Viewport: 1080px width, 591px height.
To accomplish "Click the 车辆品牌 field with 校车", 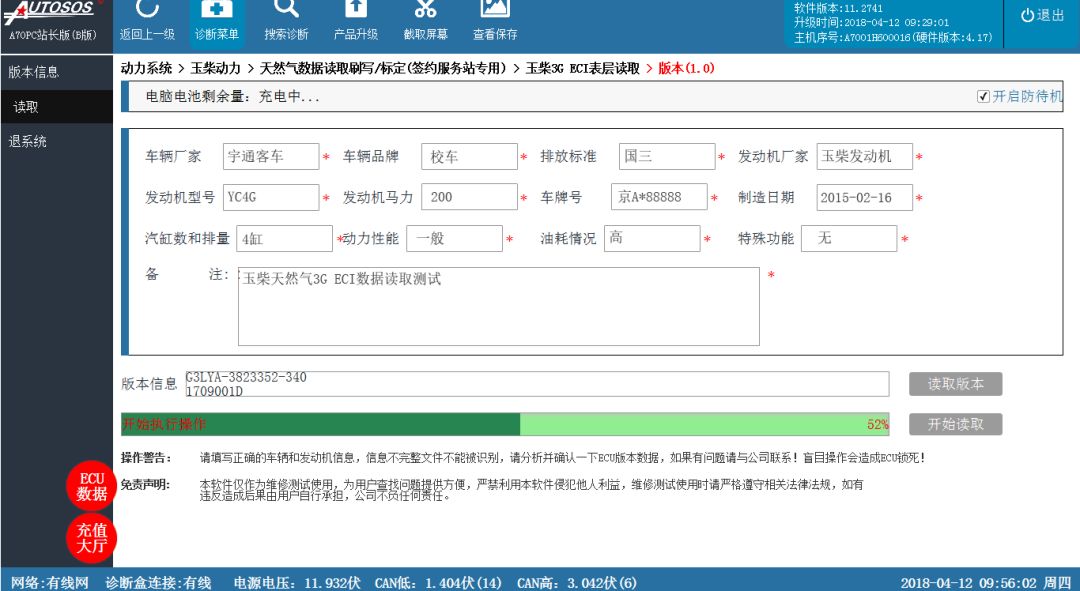I will point(469,156).
